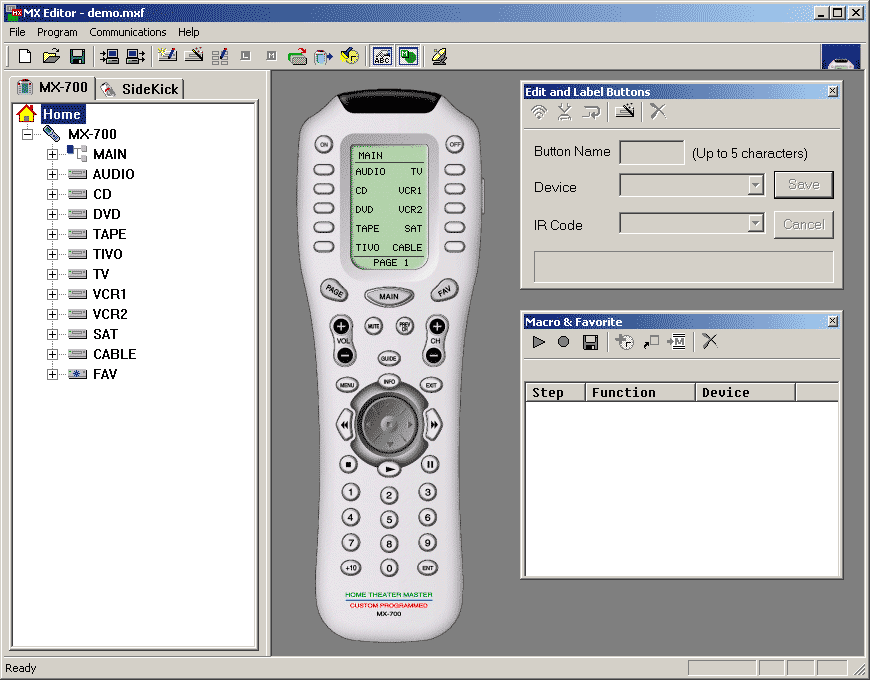Click the Save floppy icon in Macro panel
This screenshot has height=680, width=870.
pyautogui.click(x=590, y=342)
